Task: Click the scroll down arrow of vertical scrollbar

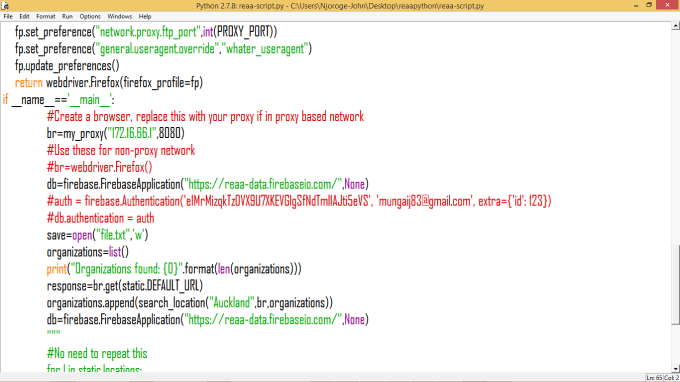Action: click(x=676, y=369)
